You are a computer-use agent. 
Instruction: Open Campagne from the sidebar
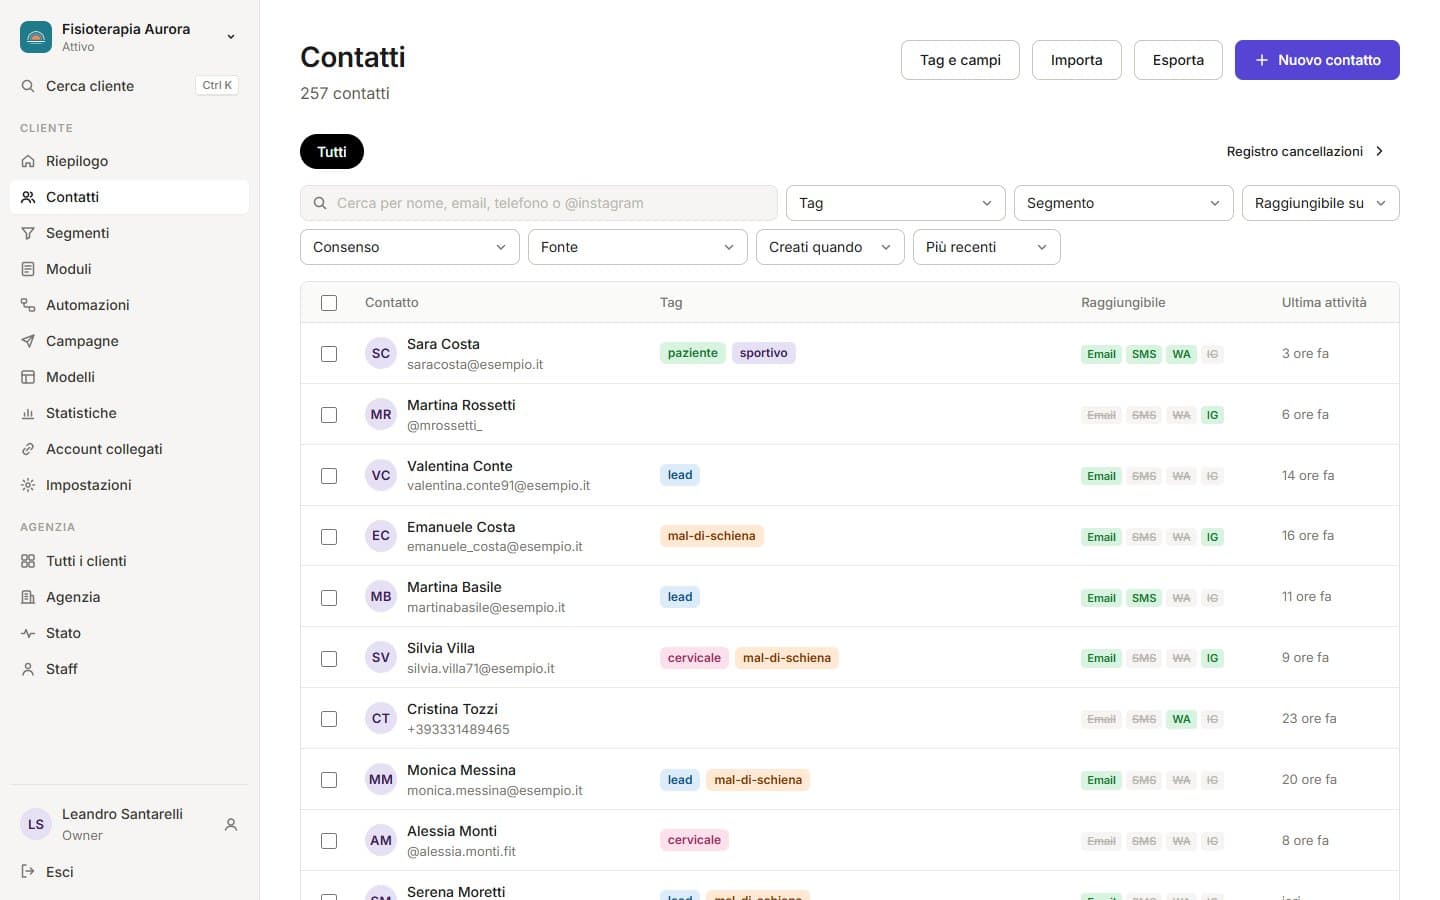point(130,341)
